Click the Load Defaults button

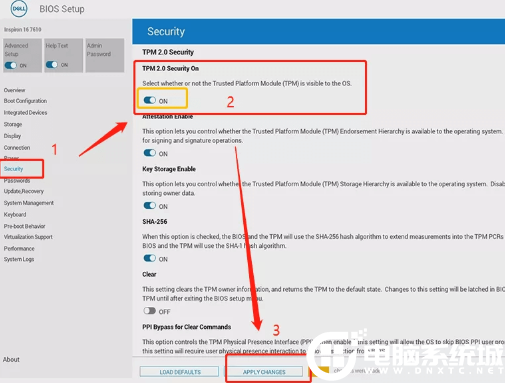coord(180,372)
